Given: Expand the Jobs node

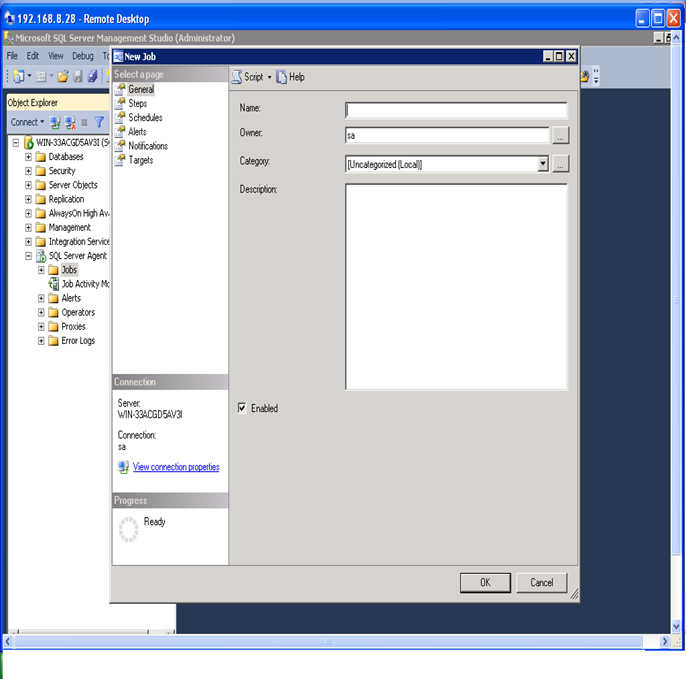Looking at the screenshot, I should [x=41, y=270].
